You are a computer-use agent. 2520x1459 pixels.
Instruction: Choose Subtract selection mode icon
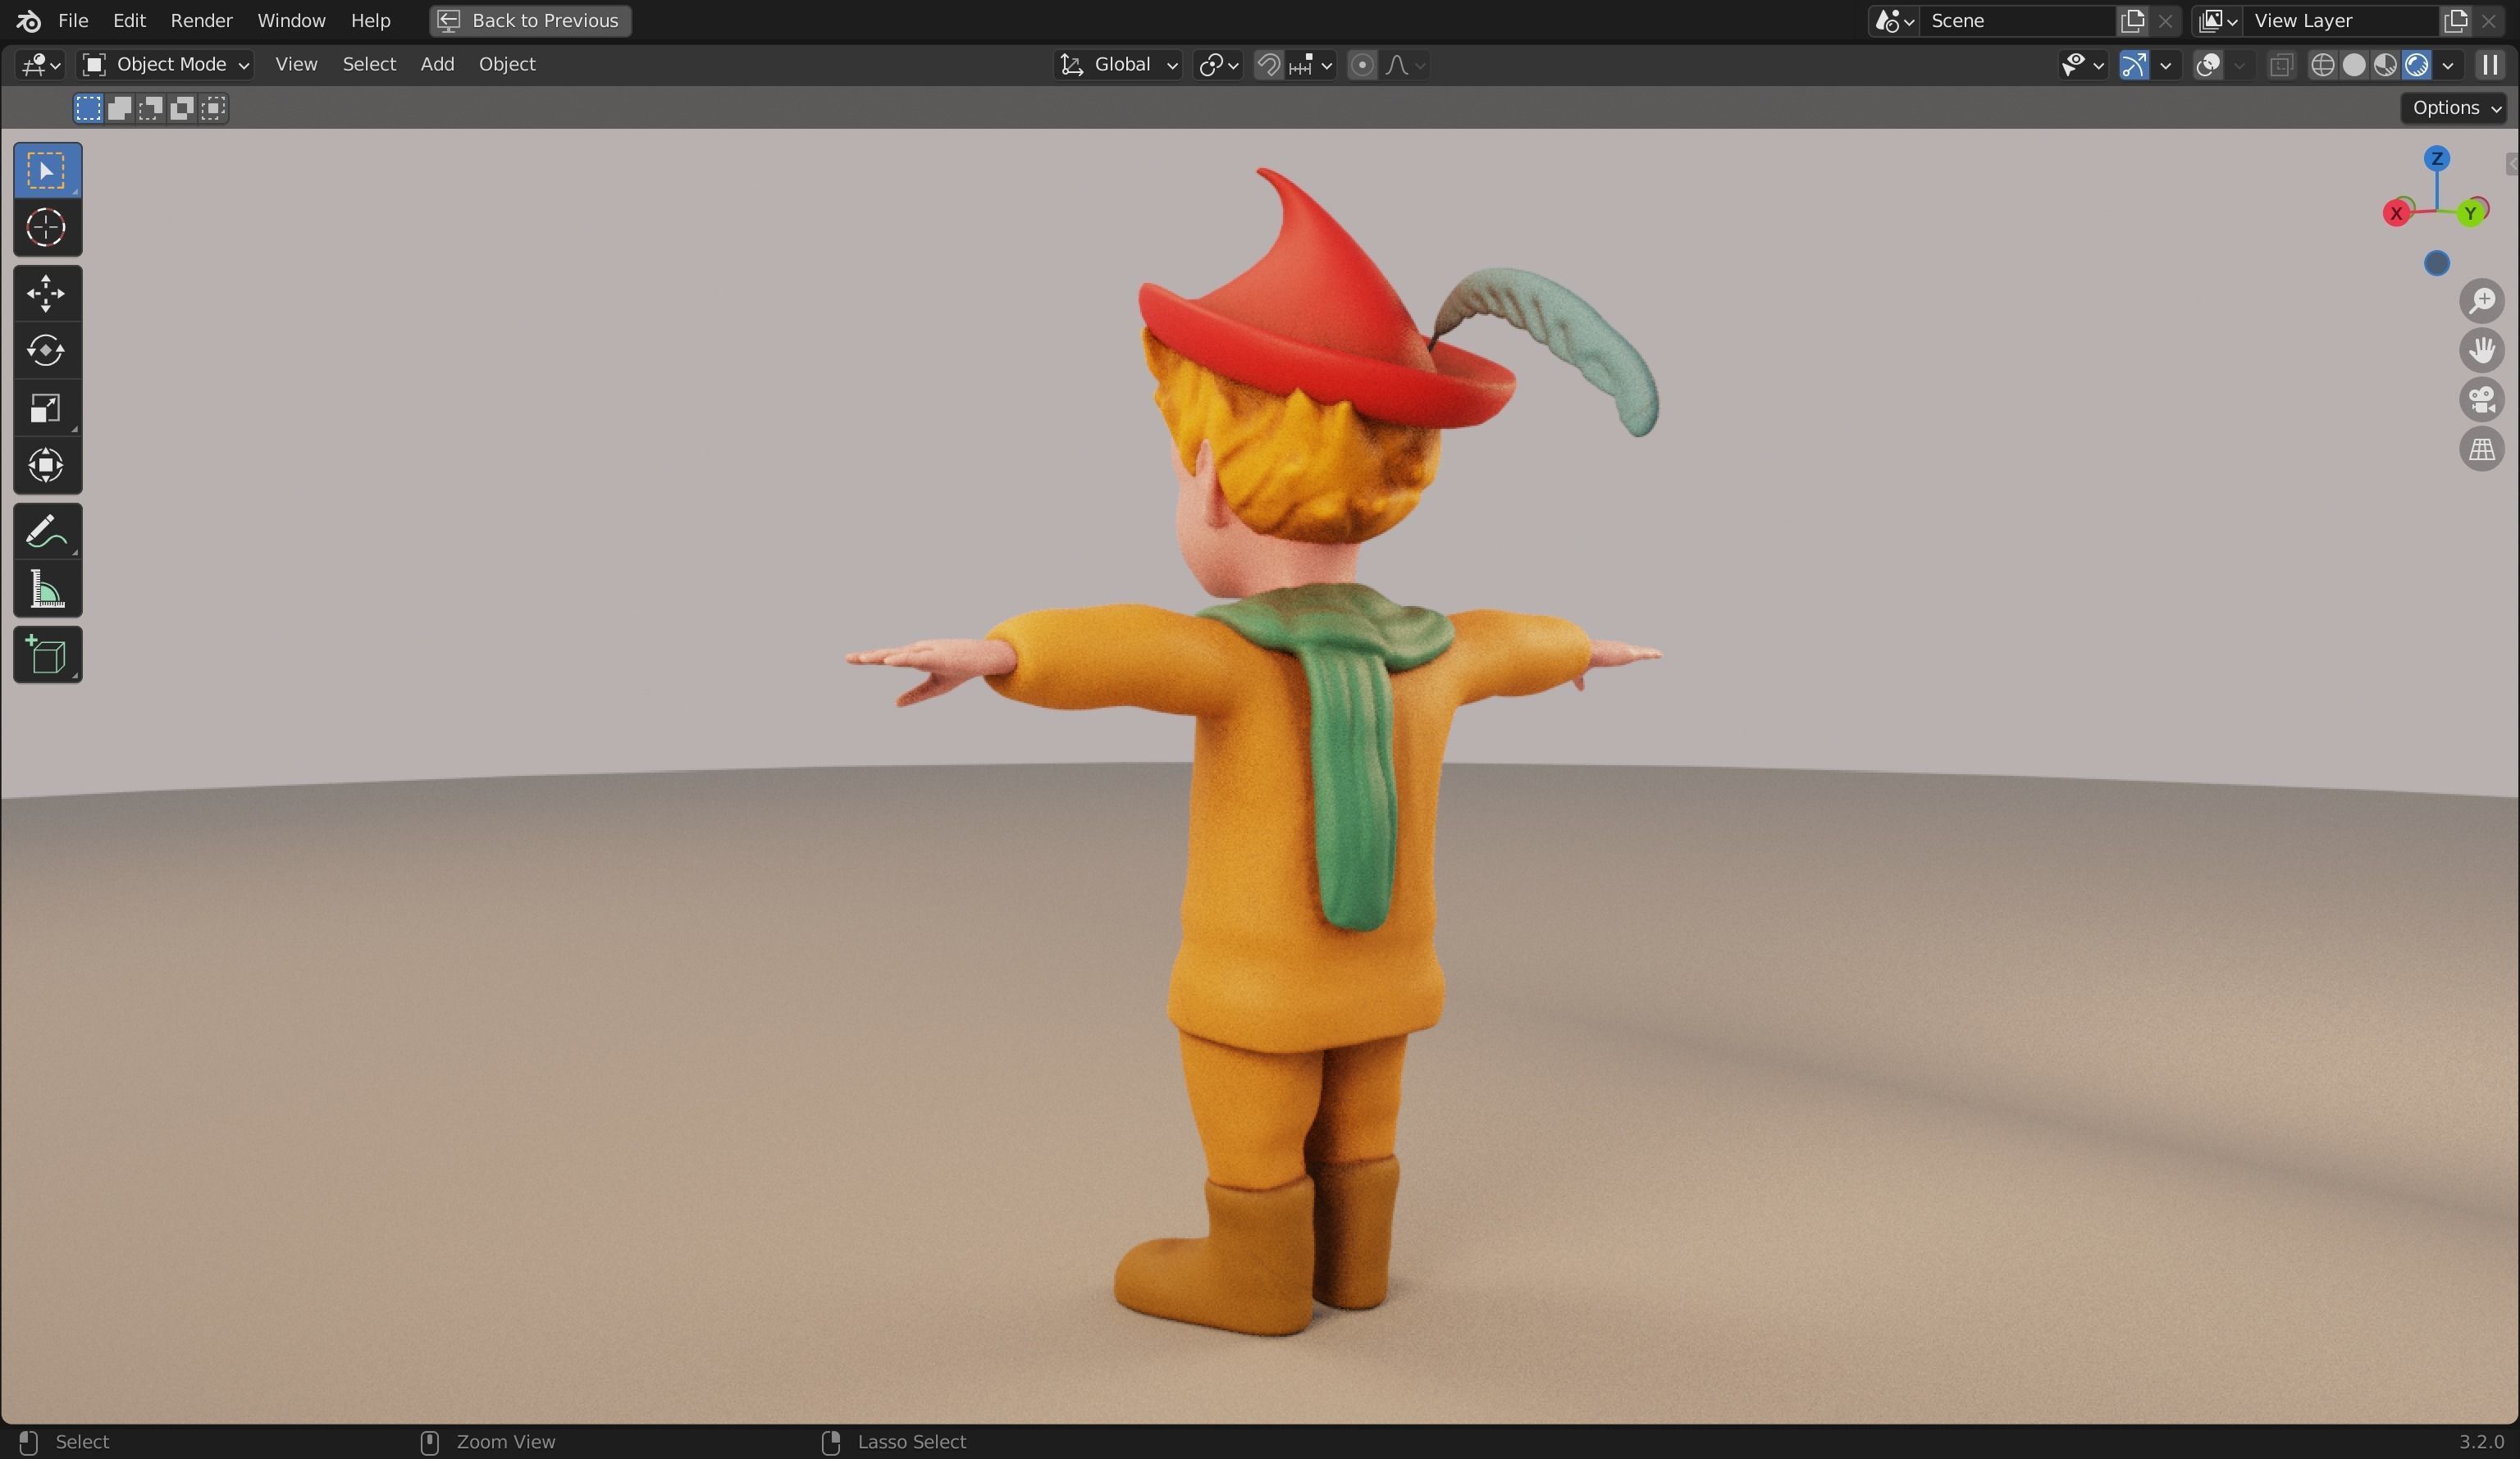(151, 108)
